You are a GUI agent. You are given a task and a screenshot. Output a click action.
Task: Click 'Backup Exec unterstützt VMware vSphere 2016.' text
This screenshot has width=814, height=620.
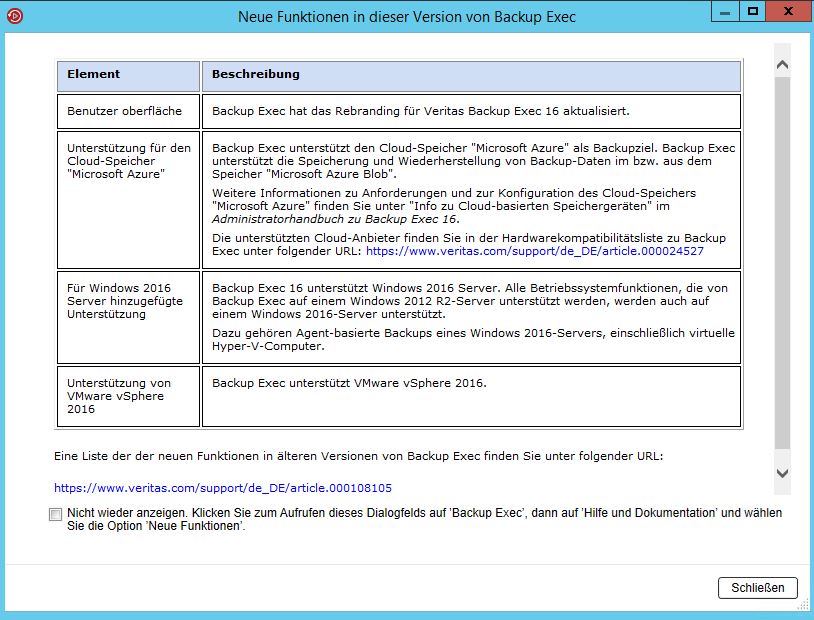[x=349, y=383]
